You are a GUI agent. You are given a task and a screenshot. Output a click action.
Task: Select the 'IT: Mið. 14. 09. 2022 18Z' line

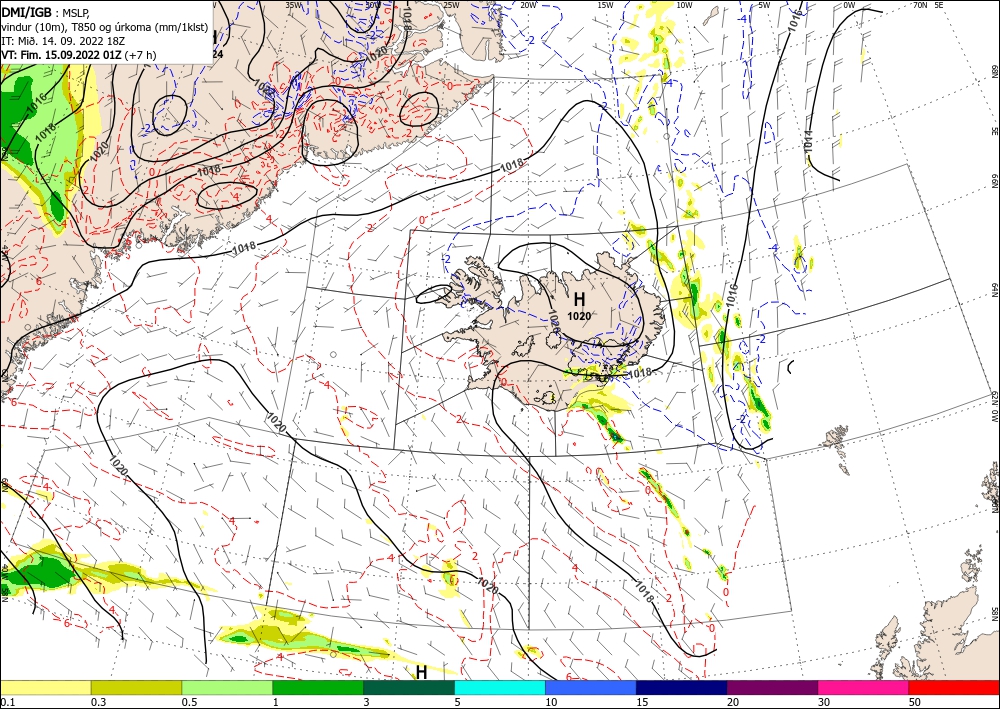63,40
